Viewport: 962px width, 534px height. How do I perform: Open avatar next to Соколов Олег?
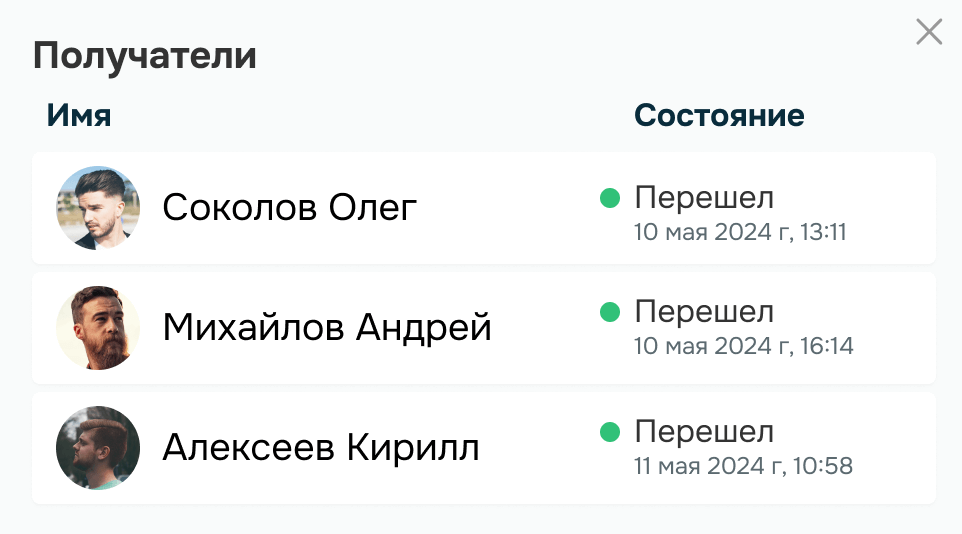[98, 208]
